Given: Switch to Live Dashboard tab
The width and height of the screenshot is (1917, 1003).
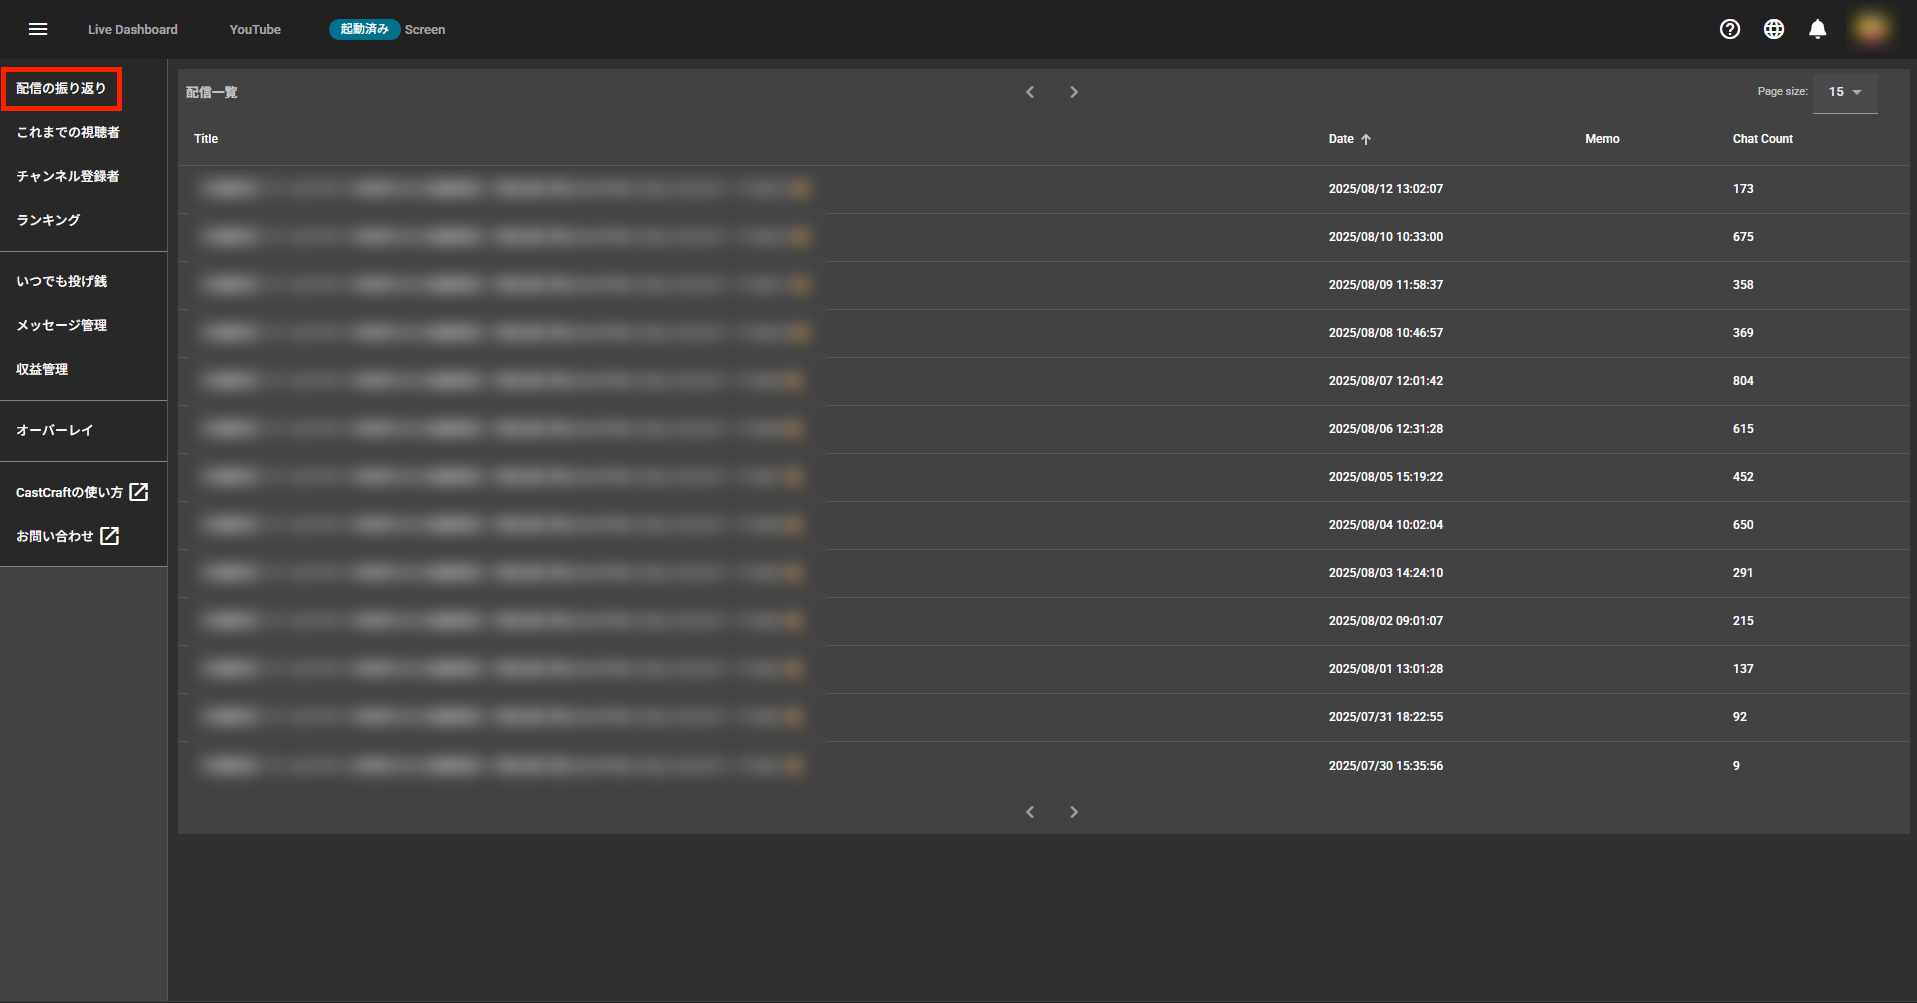Looking at the screenshot, I should tap(133, 30).
